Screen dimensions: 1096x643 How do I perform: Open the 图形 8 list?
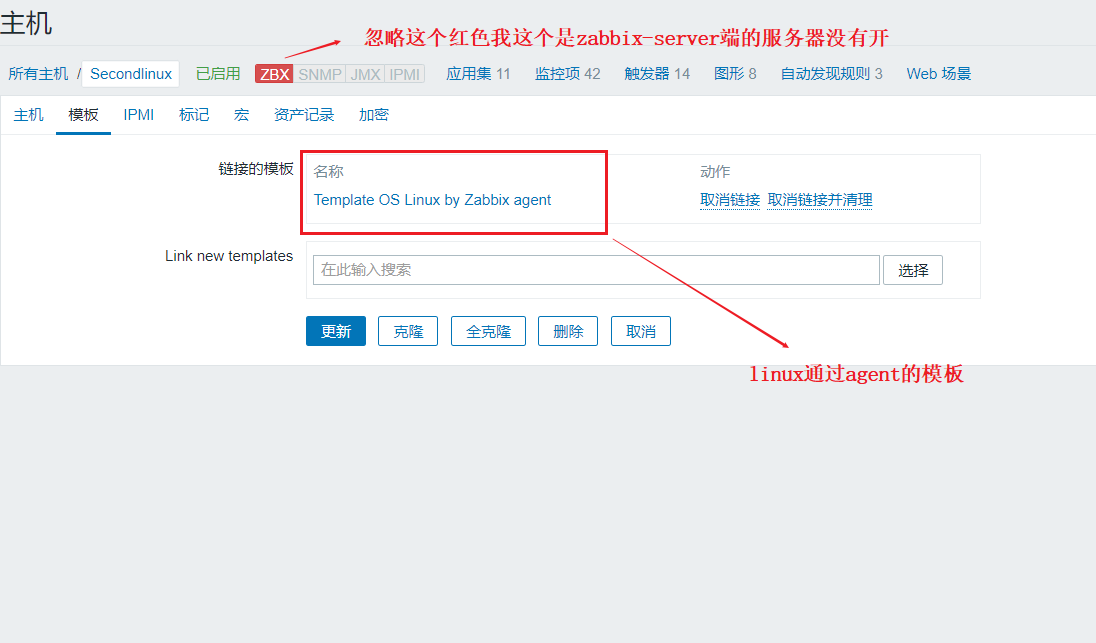735,73
